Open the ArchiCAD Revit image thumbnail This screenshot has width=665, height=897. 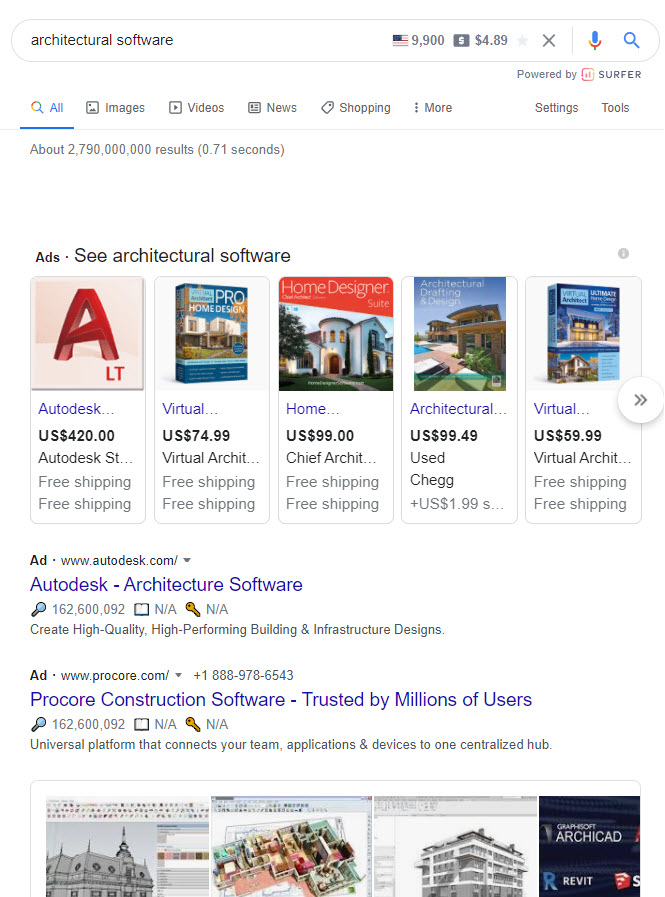589,846
